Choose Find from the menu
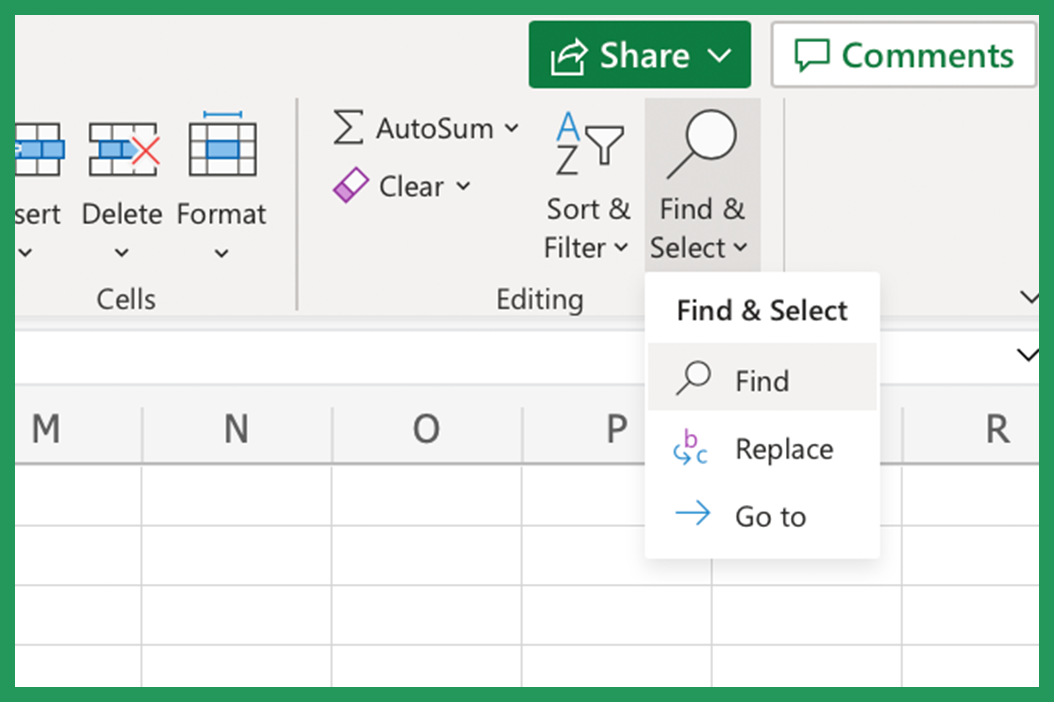 coord(762,381)
